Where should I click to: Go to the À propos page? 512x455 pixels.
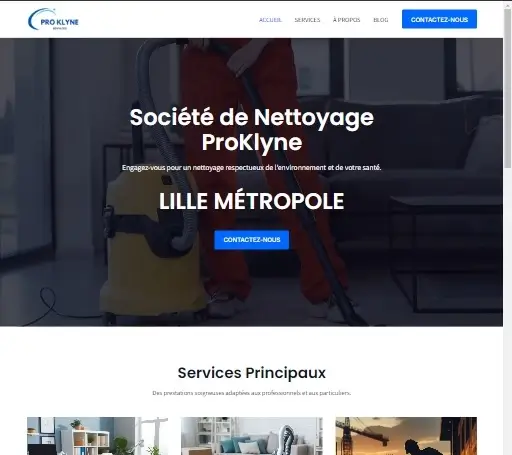(x=346, y=20)
